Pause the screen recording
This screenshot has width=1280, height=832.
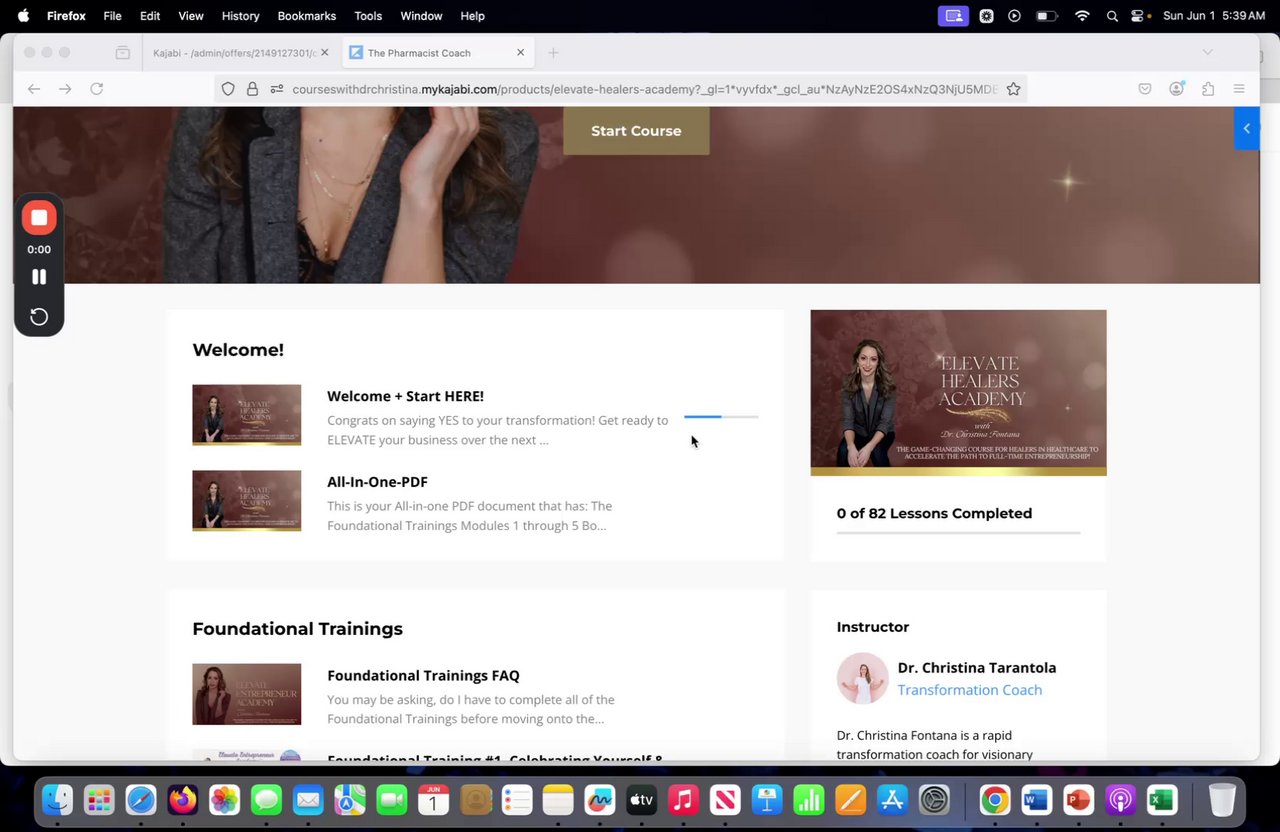pos(39,277)
